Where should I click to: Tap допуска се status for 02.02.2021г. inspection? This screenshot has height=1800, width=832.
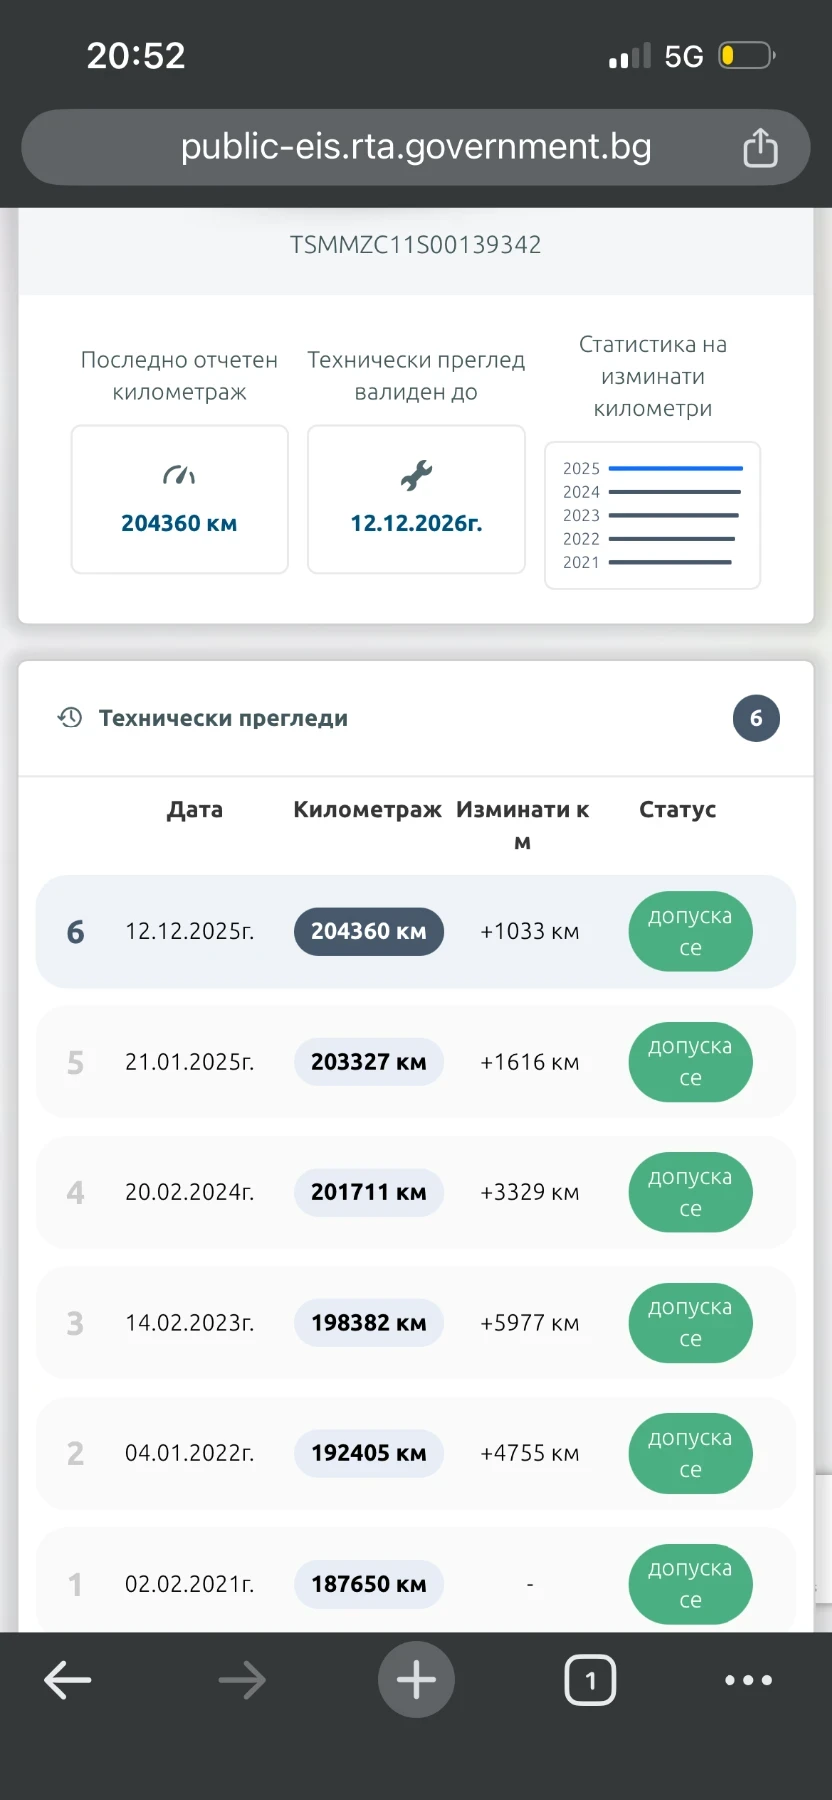(x=690, y=1584)
